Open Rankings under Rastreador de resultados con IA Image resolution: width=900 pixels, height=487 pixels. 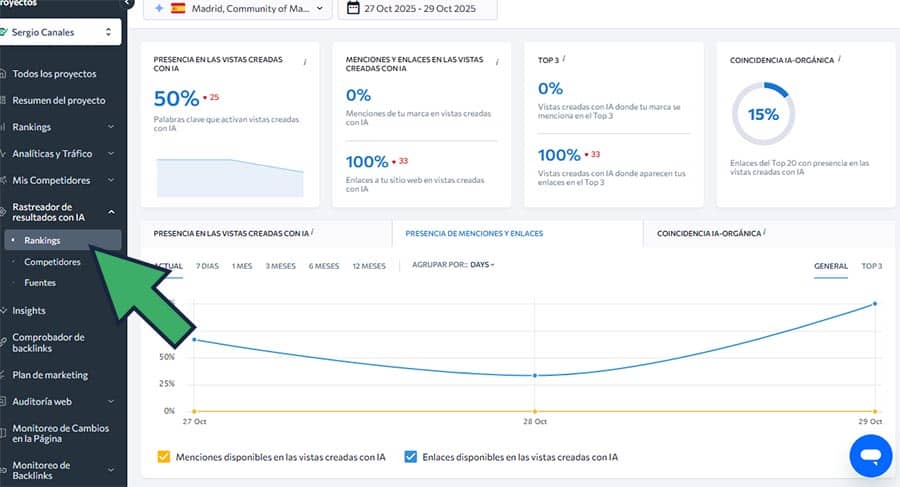coord(63,240)
